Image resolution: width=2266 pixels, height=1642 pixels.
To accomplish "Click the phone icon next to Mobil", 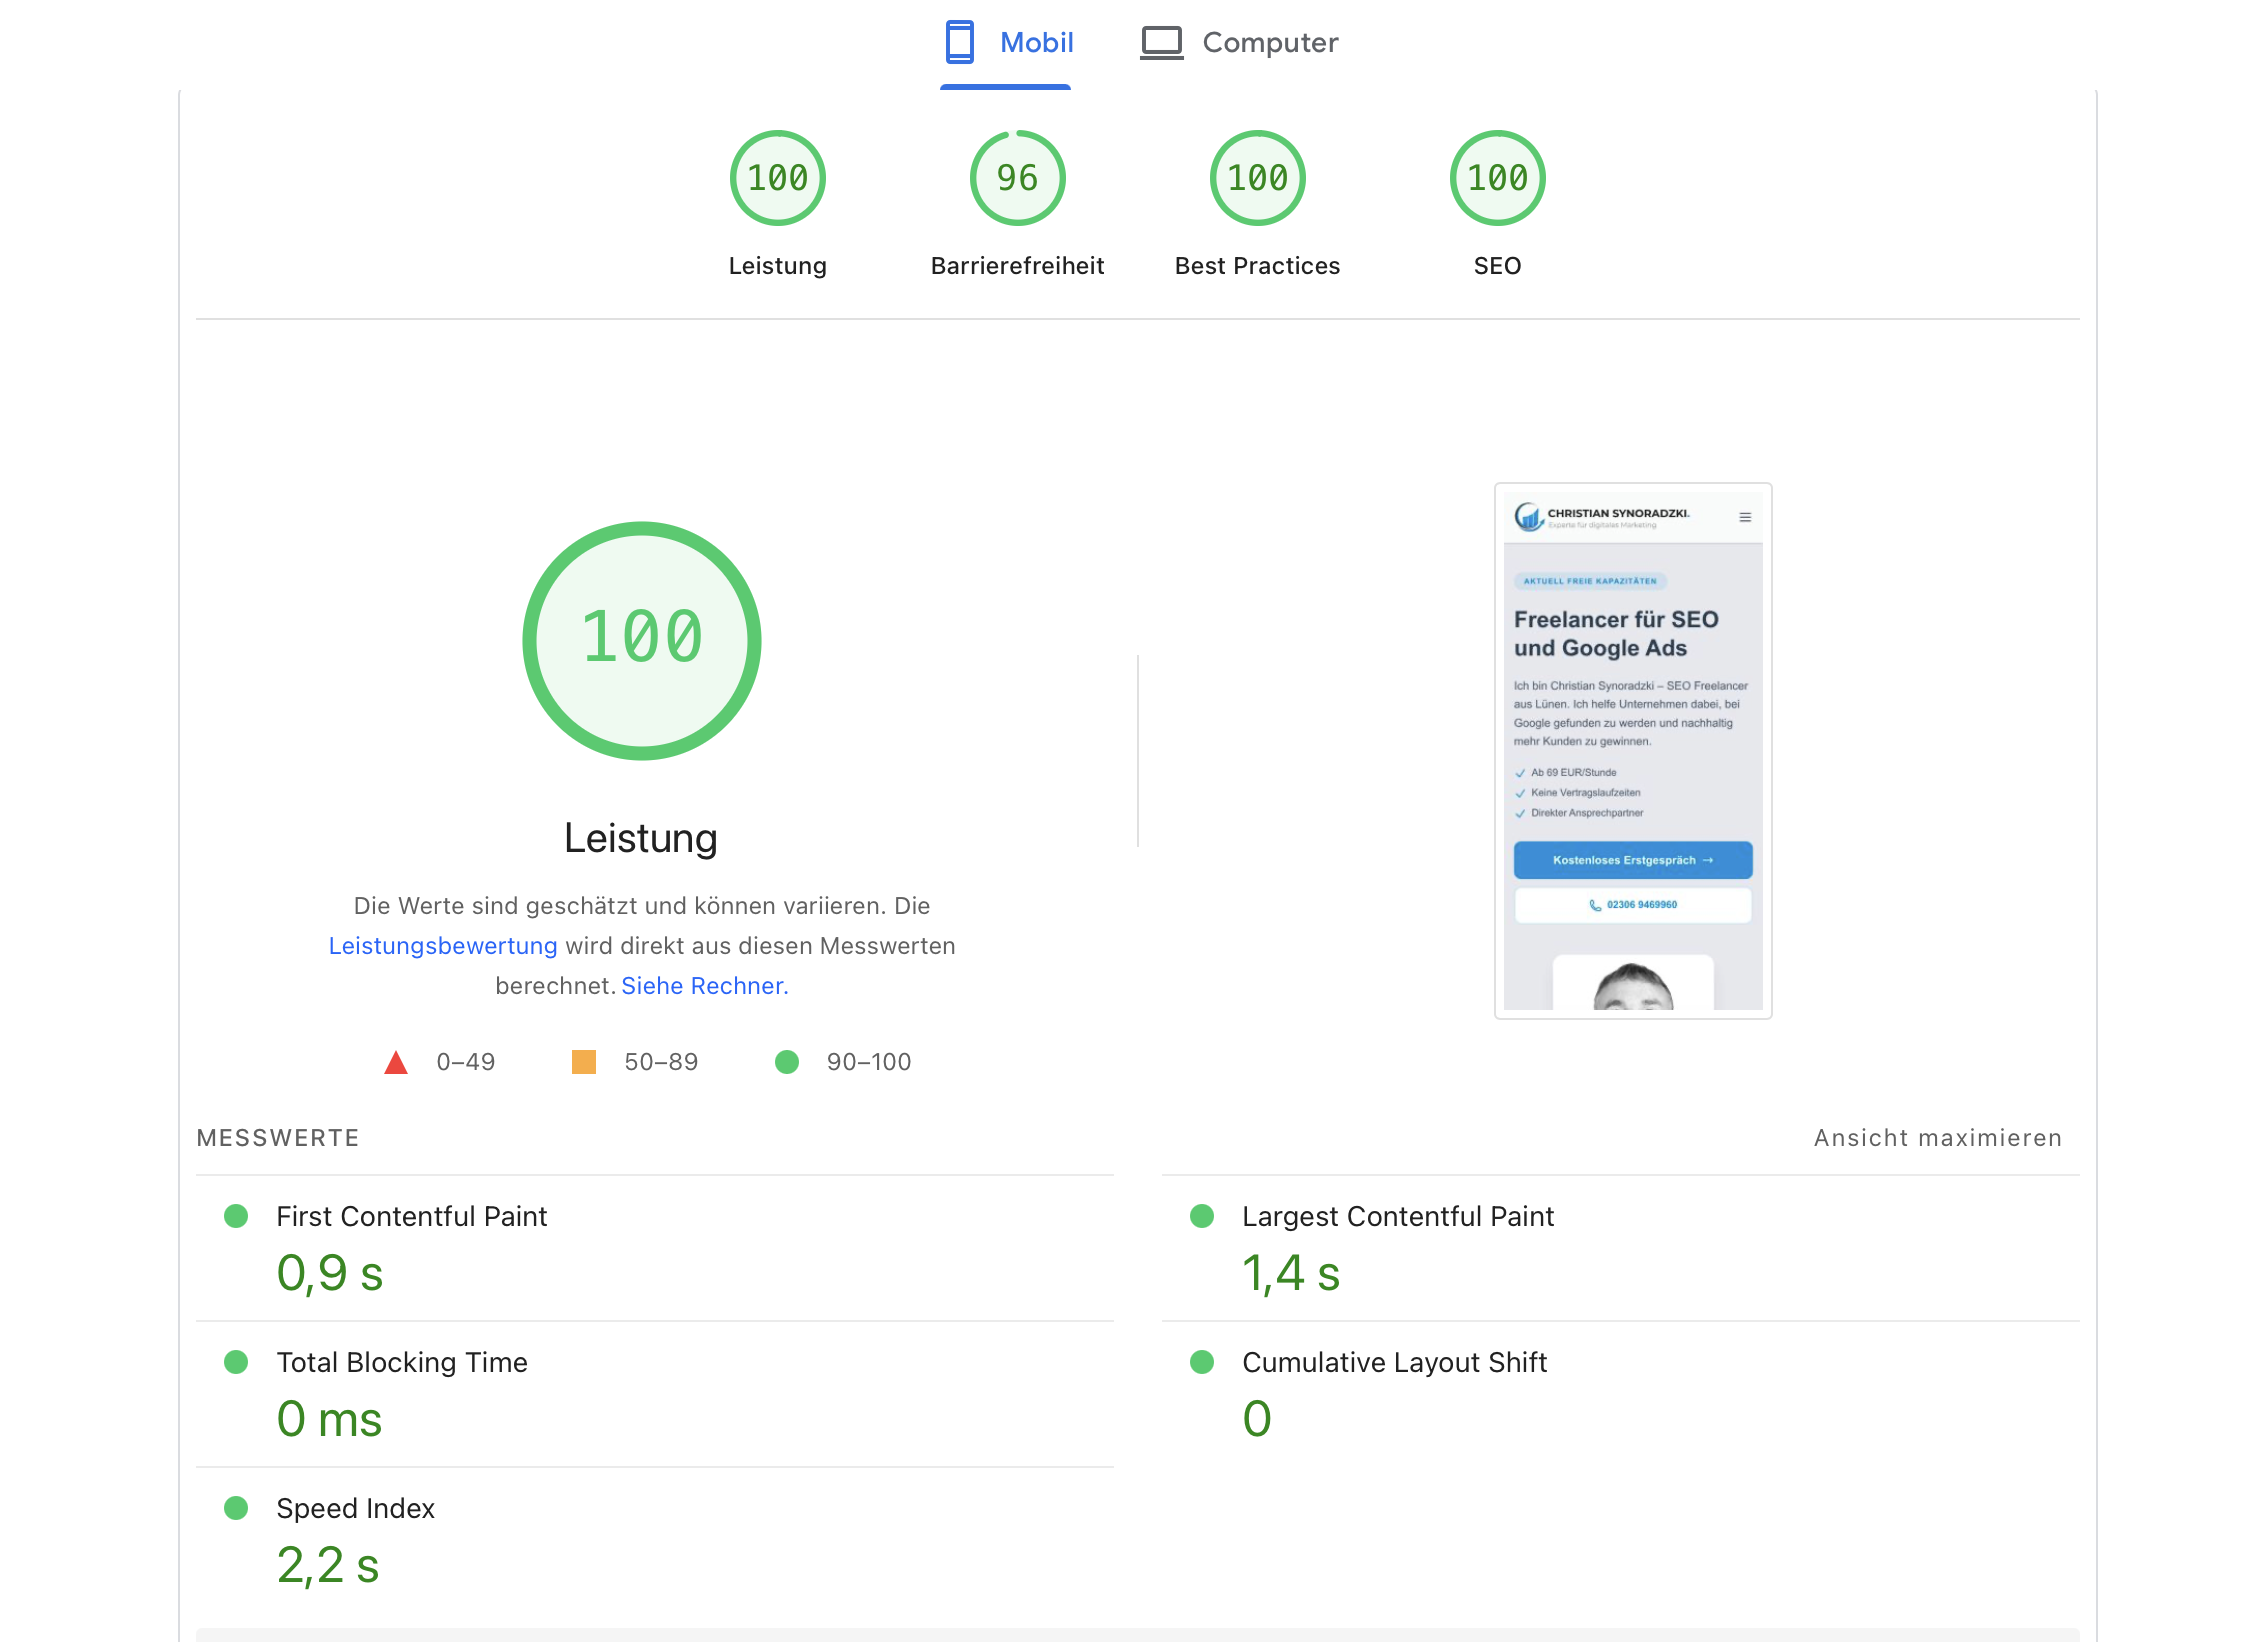I will coord(960,42).
